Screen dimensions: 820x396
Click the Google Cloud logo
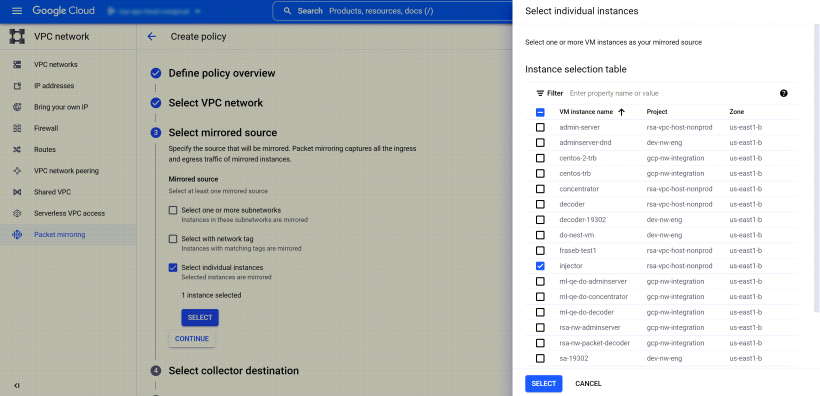[63, 10]
